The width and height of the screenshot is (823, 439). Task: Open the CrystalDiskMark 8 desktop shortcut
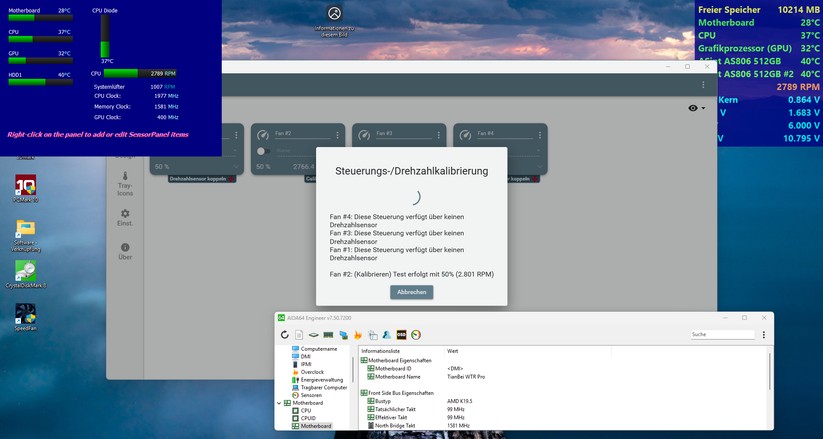click(x=25, y=272)
